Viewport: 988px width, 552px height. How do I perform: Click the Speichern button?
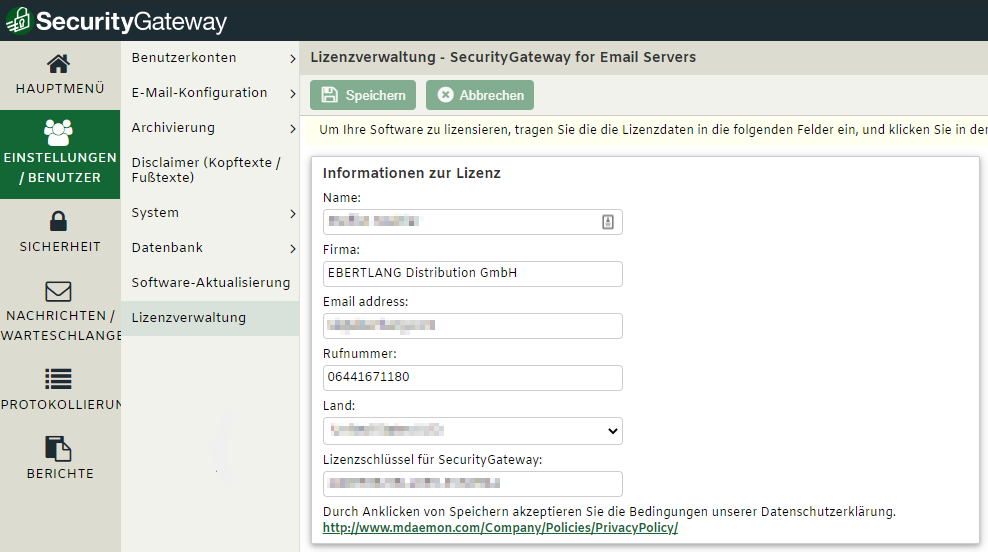[363, 95]
